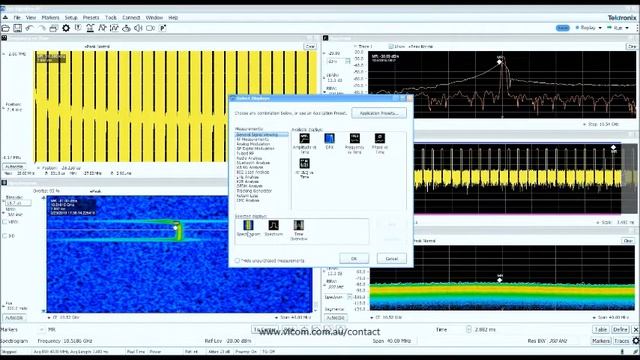Toggle the Show checkbox in Spectrum panel

[391, 47]
